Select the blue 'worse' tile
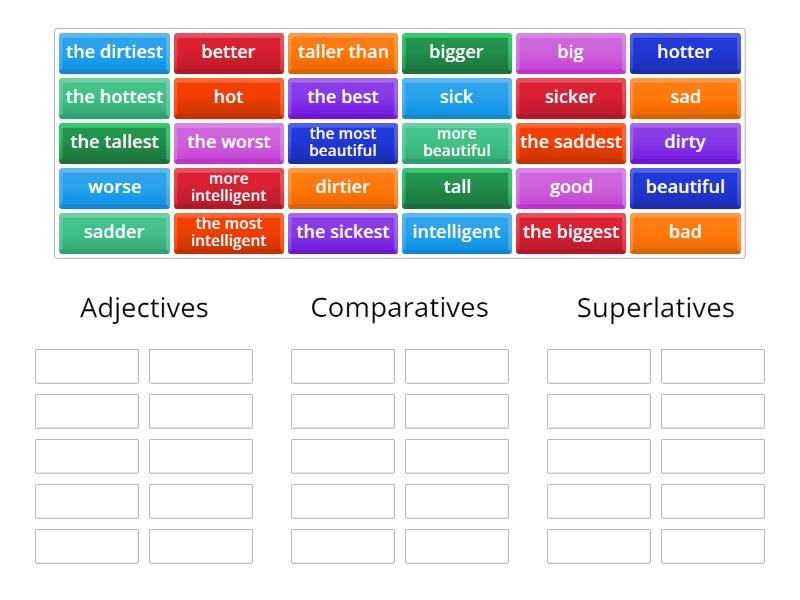This screenshot has height=600, width=800. click(114, 188)
